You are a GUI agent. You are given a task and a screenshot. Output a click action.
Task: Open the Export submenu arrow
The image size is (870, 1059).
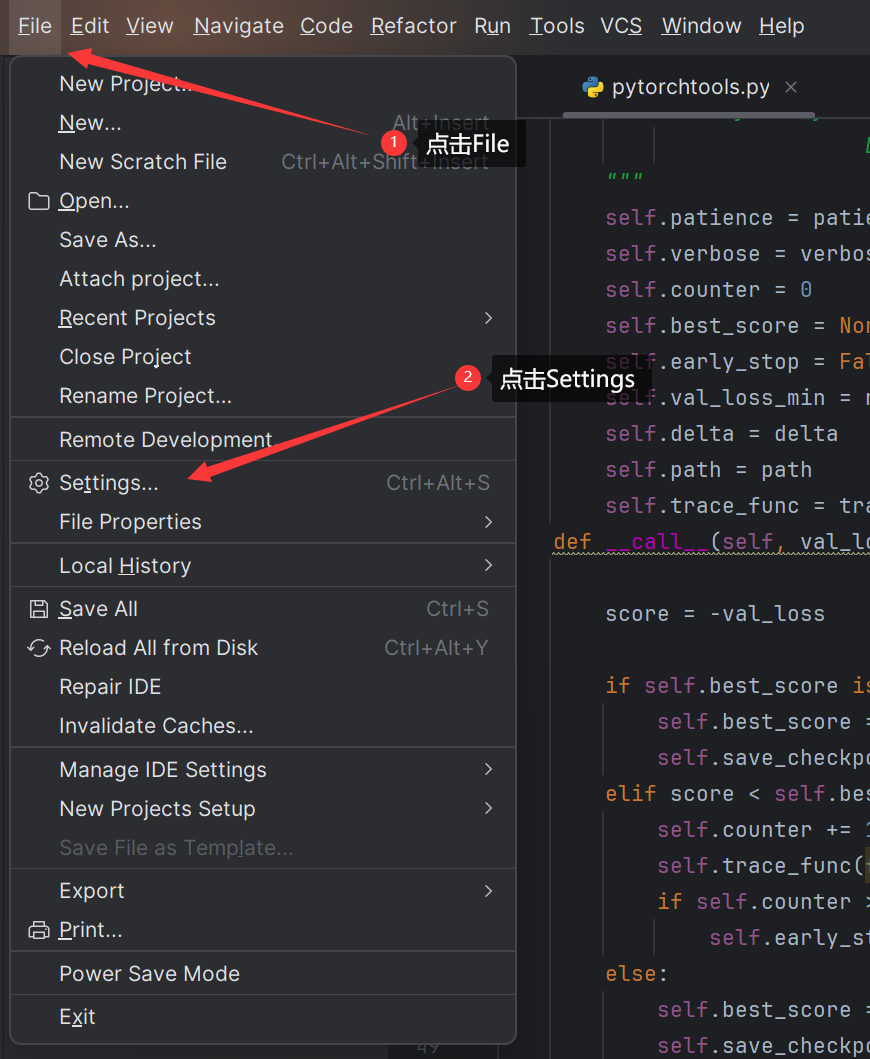(x=488, y=891)
